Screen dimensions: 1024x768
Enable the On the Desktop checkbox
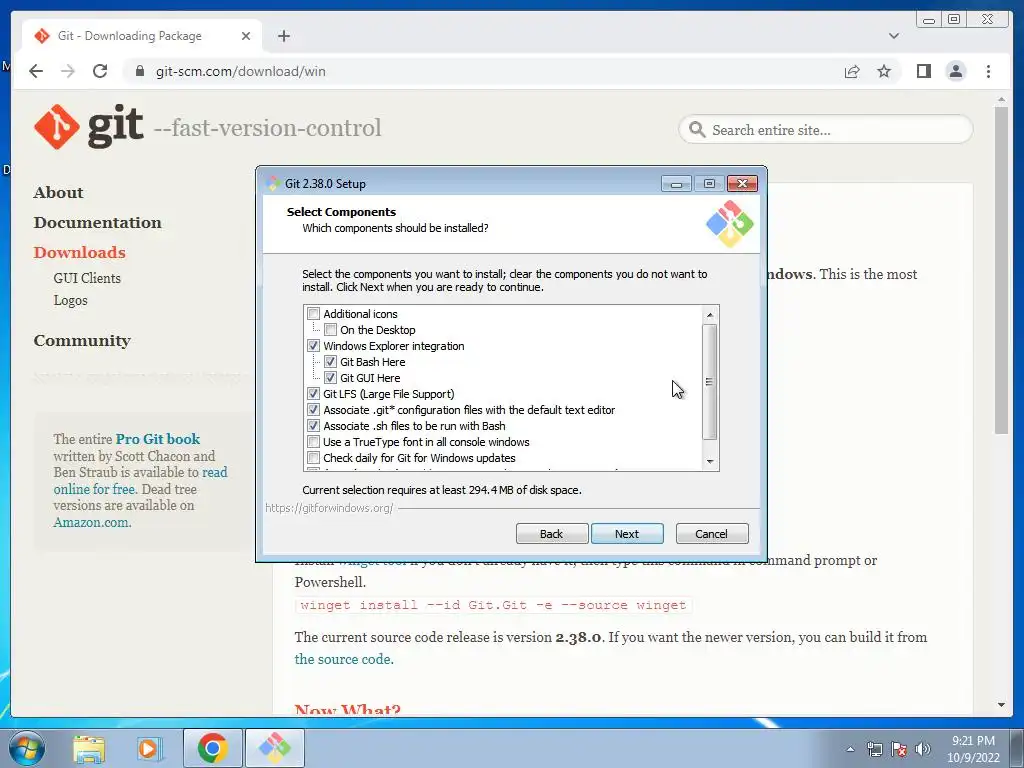click(x=330, y=330)
